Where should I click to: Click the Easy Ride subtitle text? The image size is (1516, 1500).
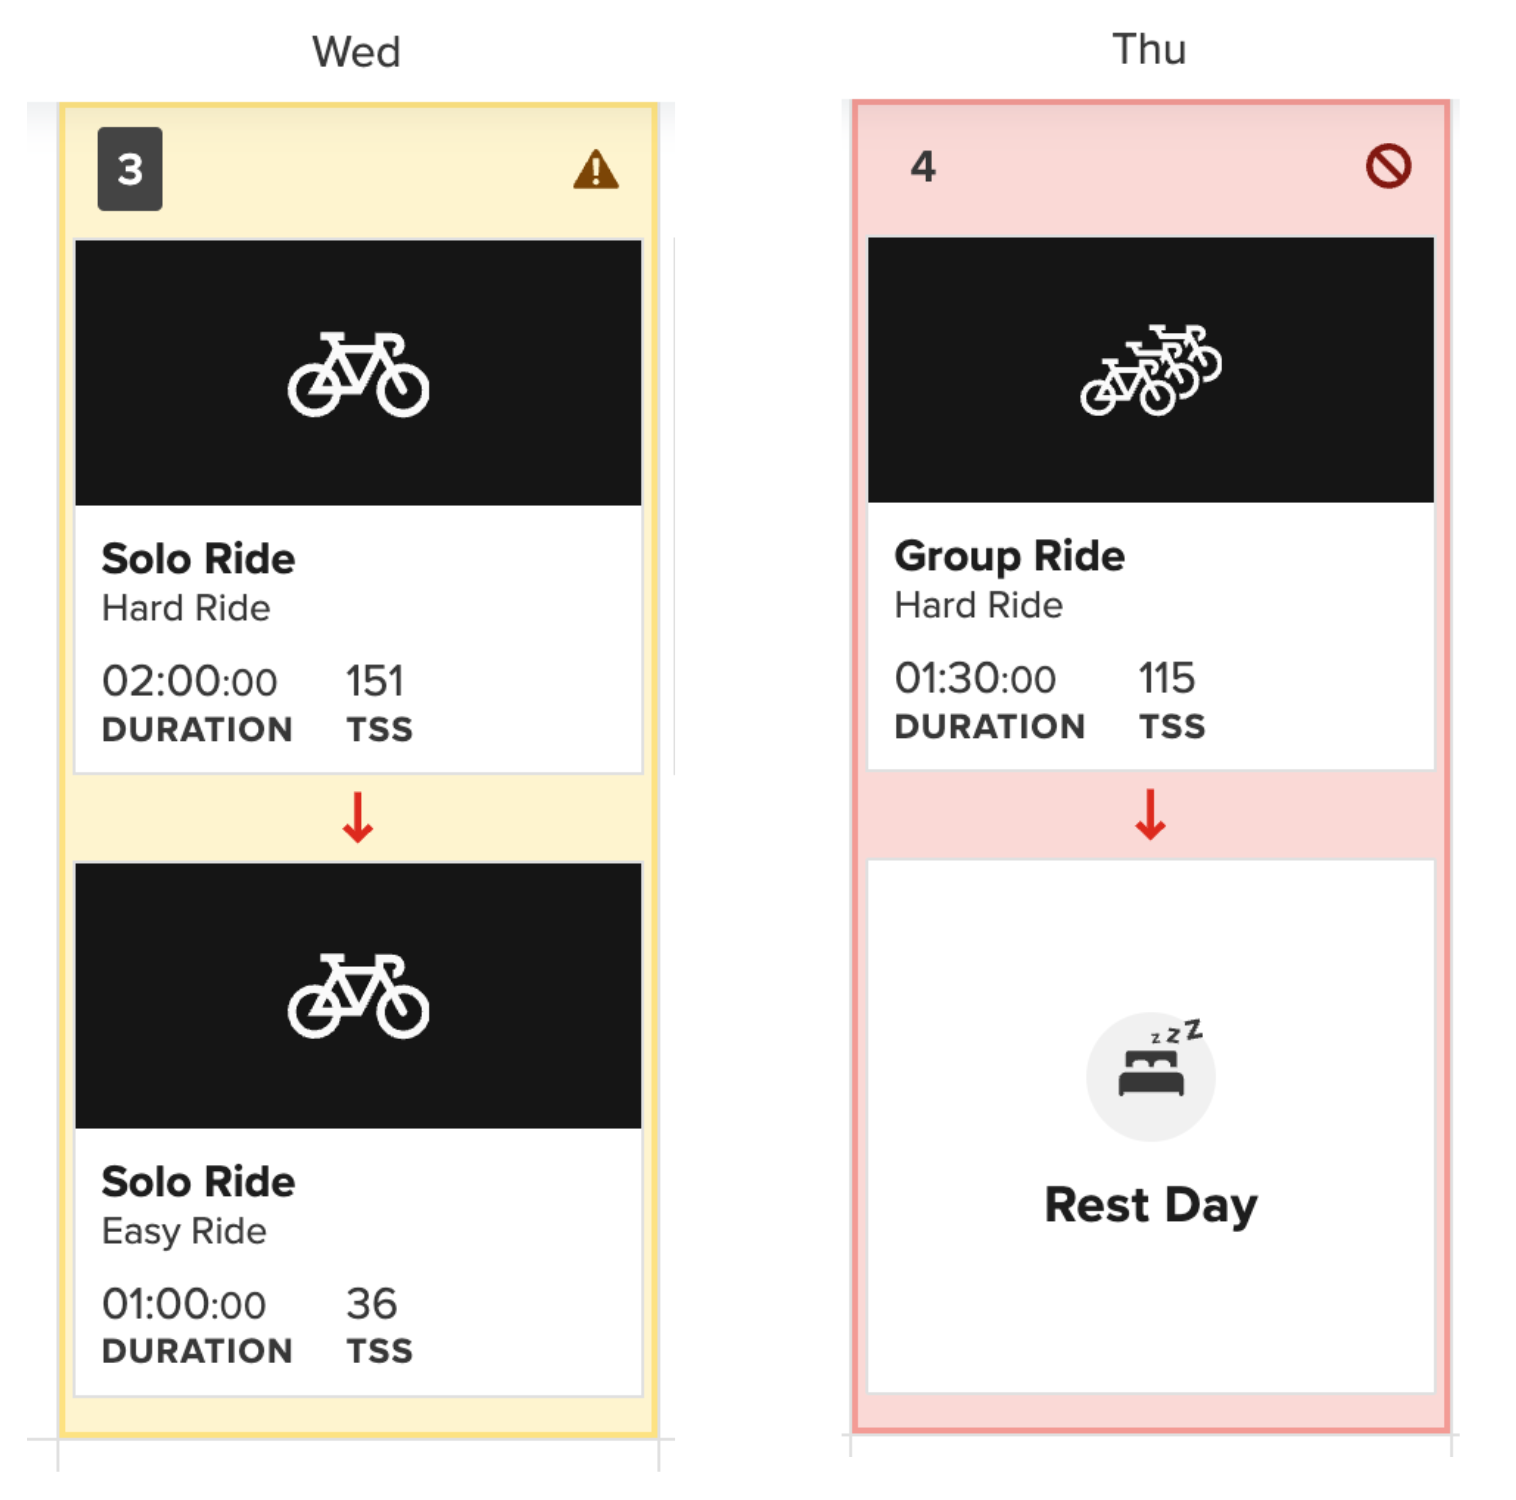(x=183, y=1230)
